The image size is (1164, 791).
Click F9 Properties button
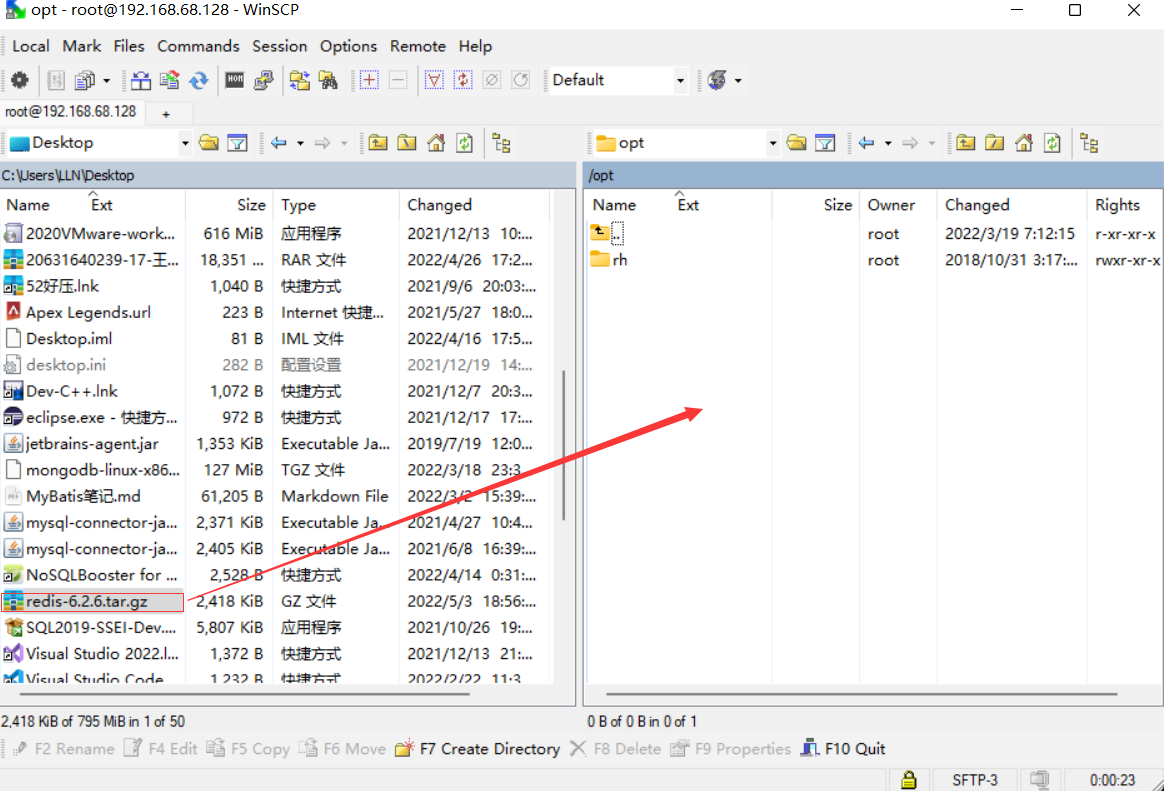point(730,749)
